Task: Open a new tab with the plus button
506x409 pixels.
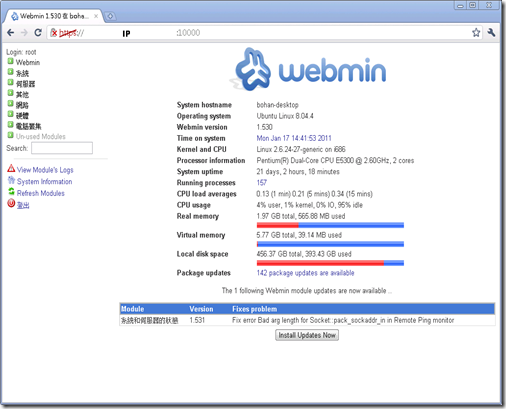Action: (x=110, y=16)
